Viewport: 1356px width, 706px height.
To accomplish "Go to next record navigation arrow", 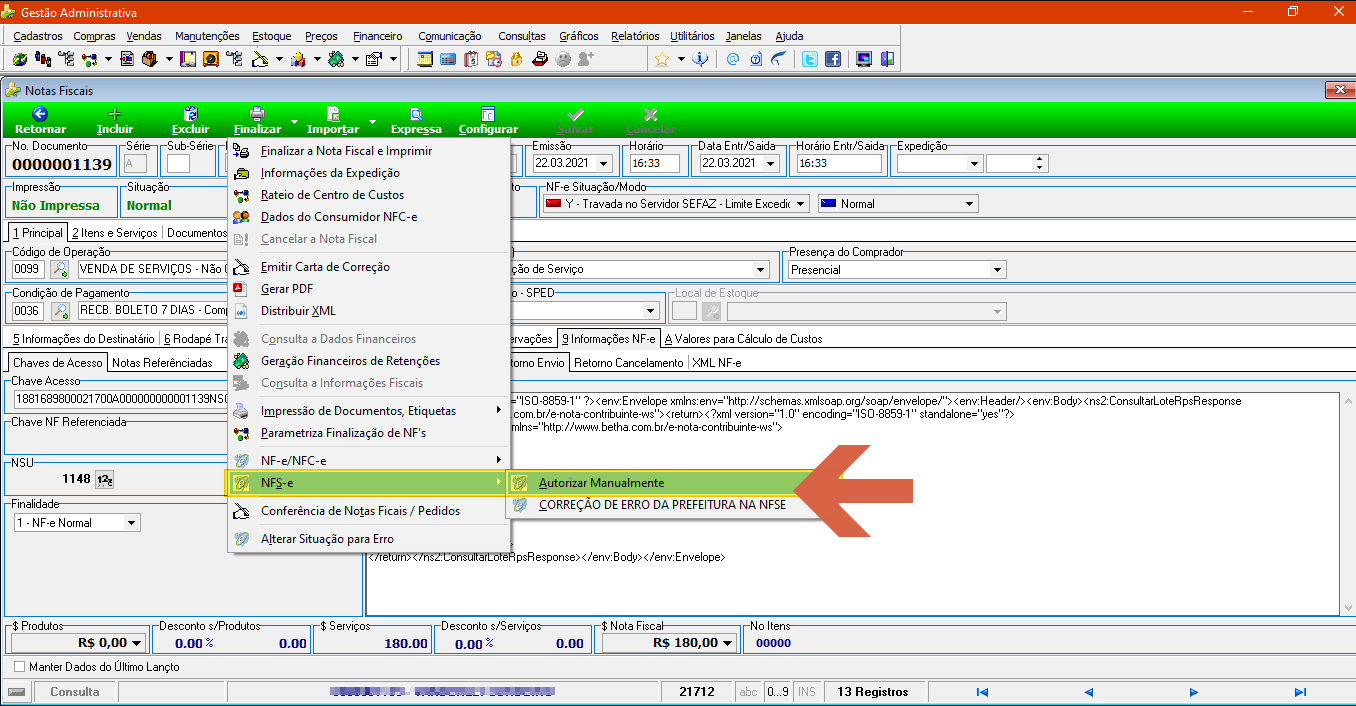I will (1194, 692).
